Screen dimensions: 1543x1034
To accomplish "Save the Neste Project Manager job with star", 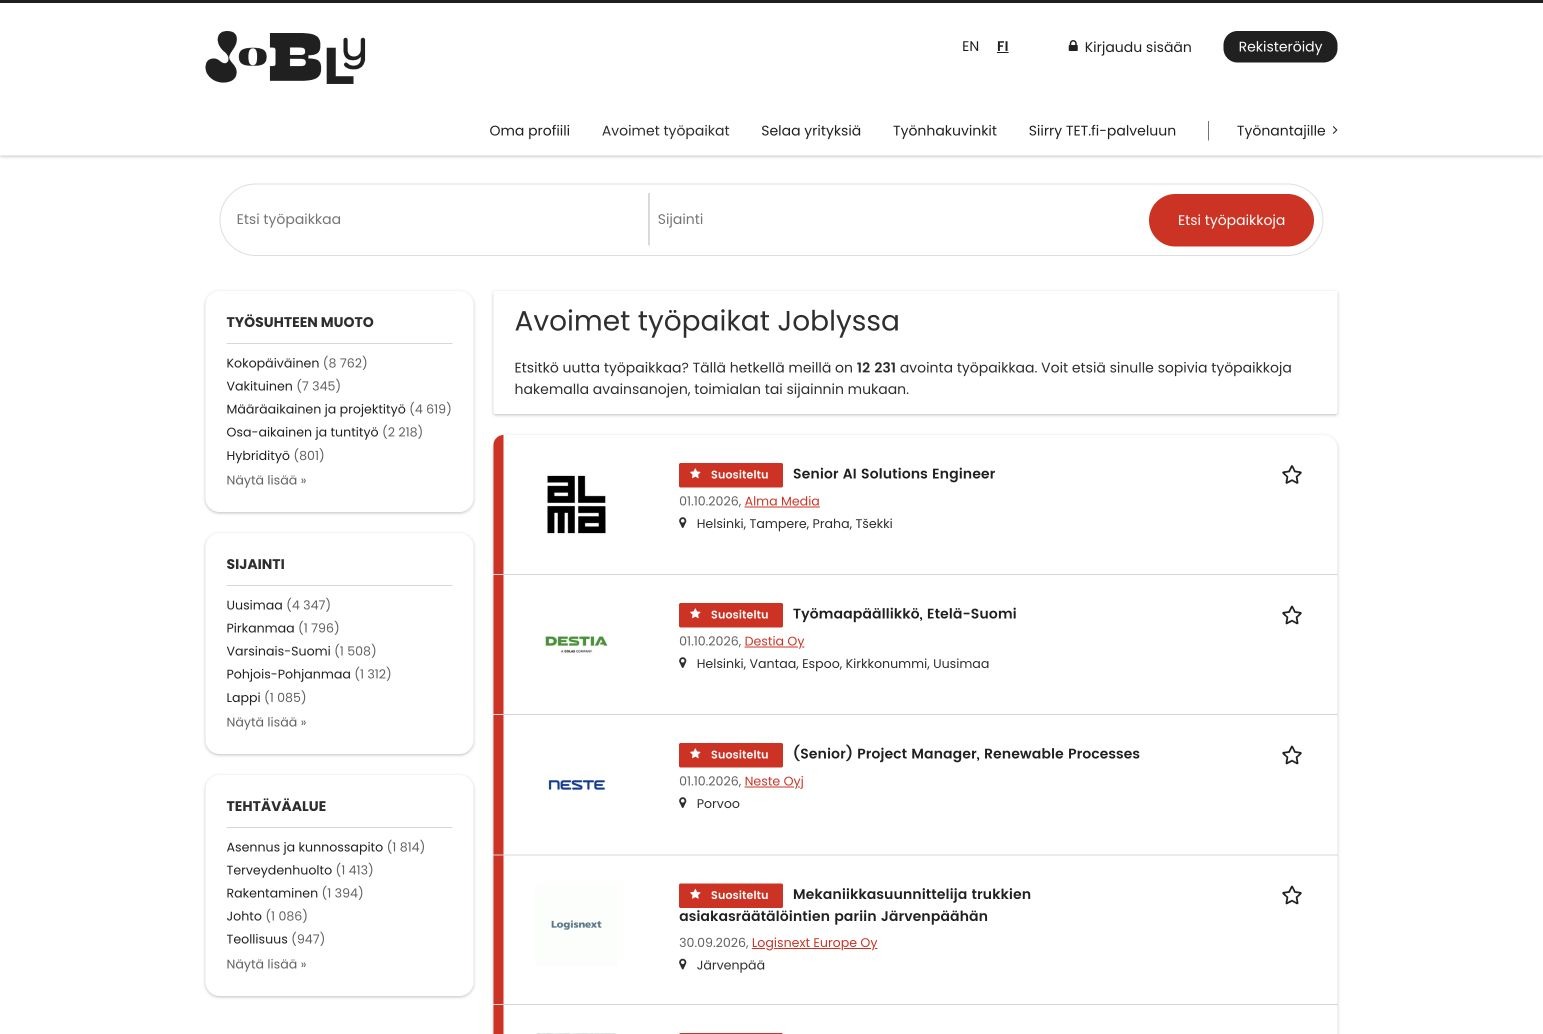I will (1292, 755).
